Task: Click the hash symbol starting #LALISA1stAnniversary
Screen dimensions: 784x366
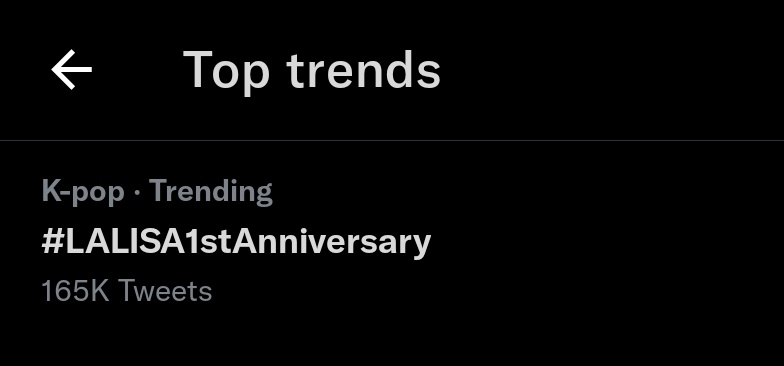Action: [x=53, y=242]
